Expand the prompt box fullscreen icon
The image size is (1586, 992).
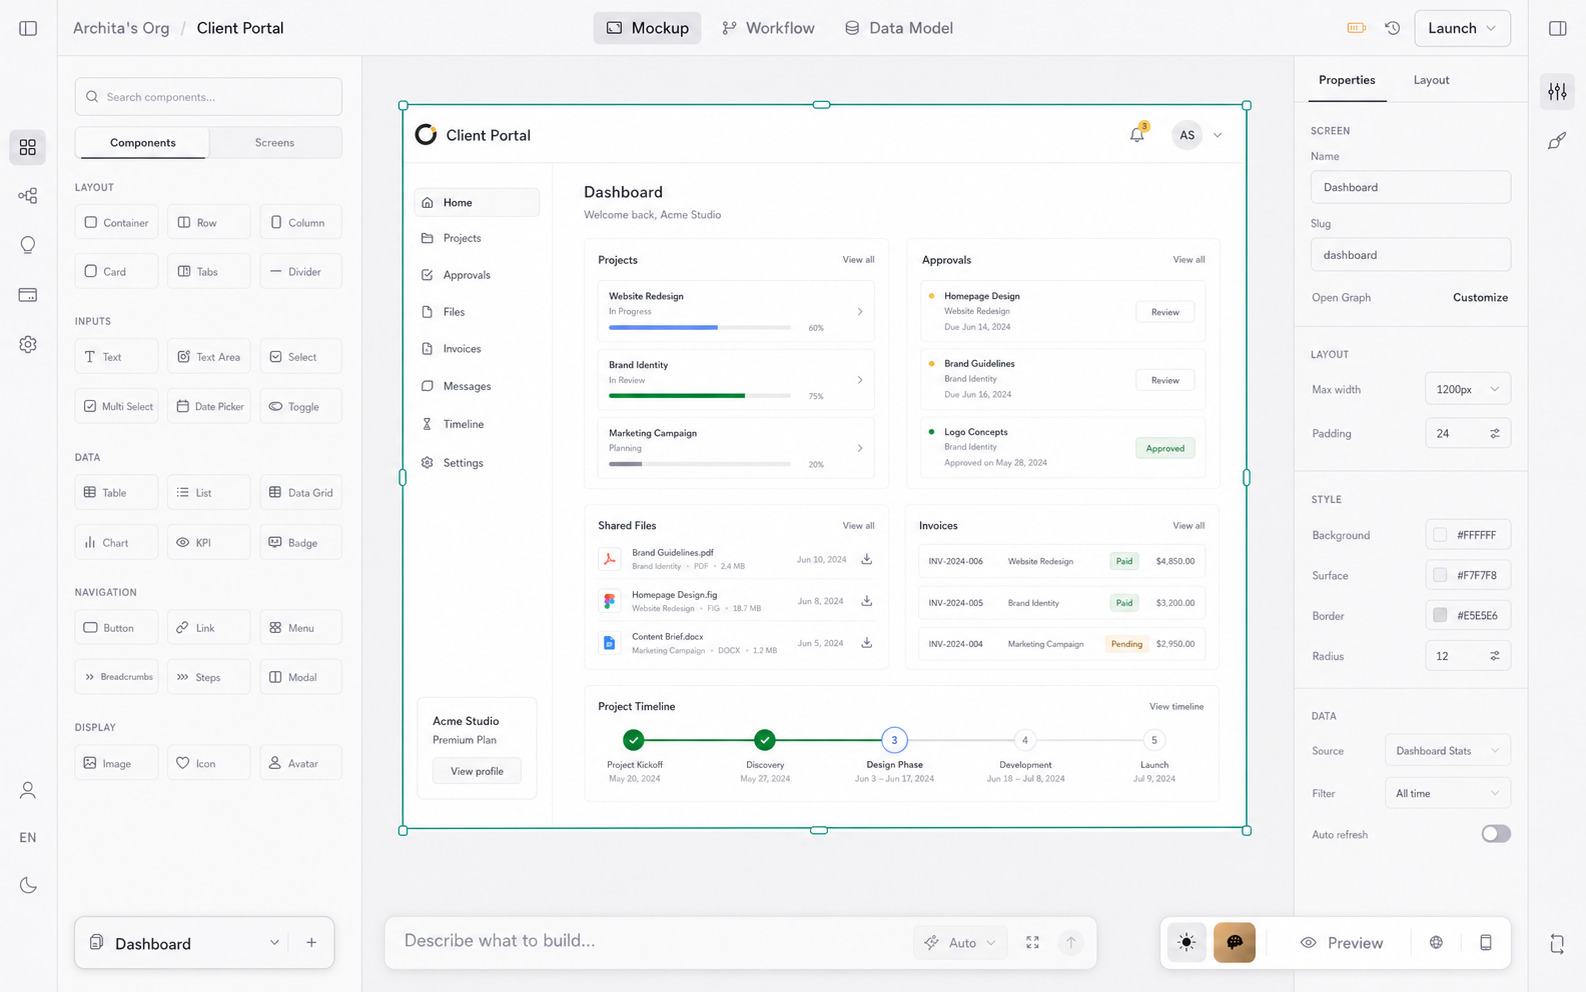(1032, 943)
